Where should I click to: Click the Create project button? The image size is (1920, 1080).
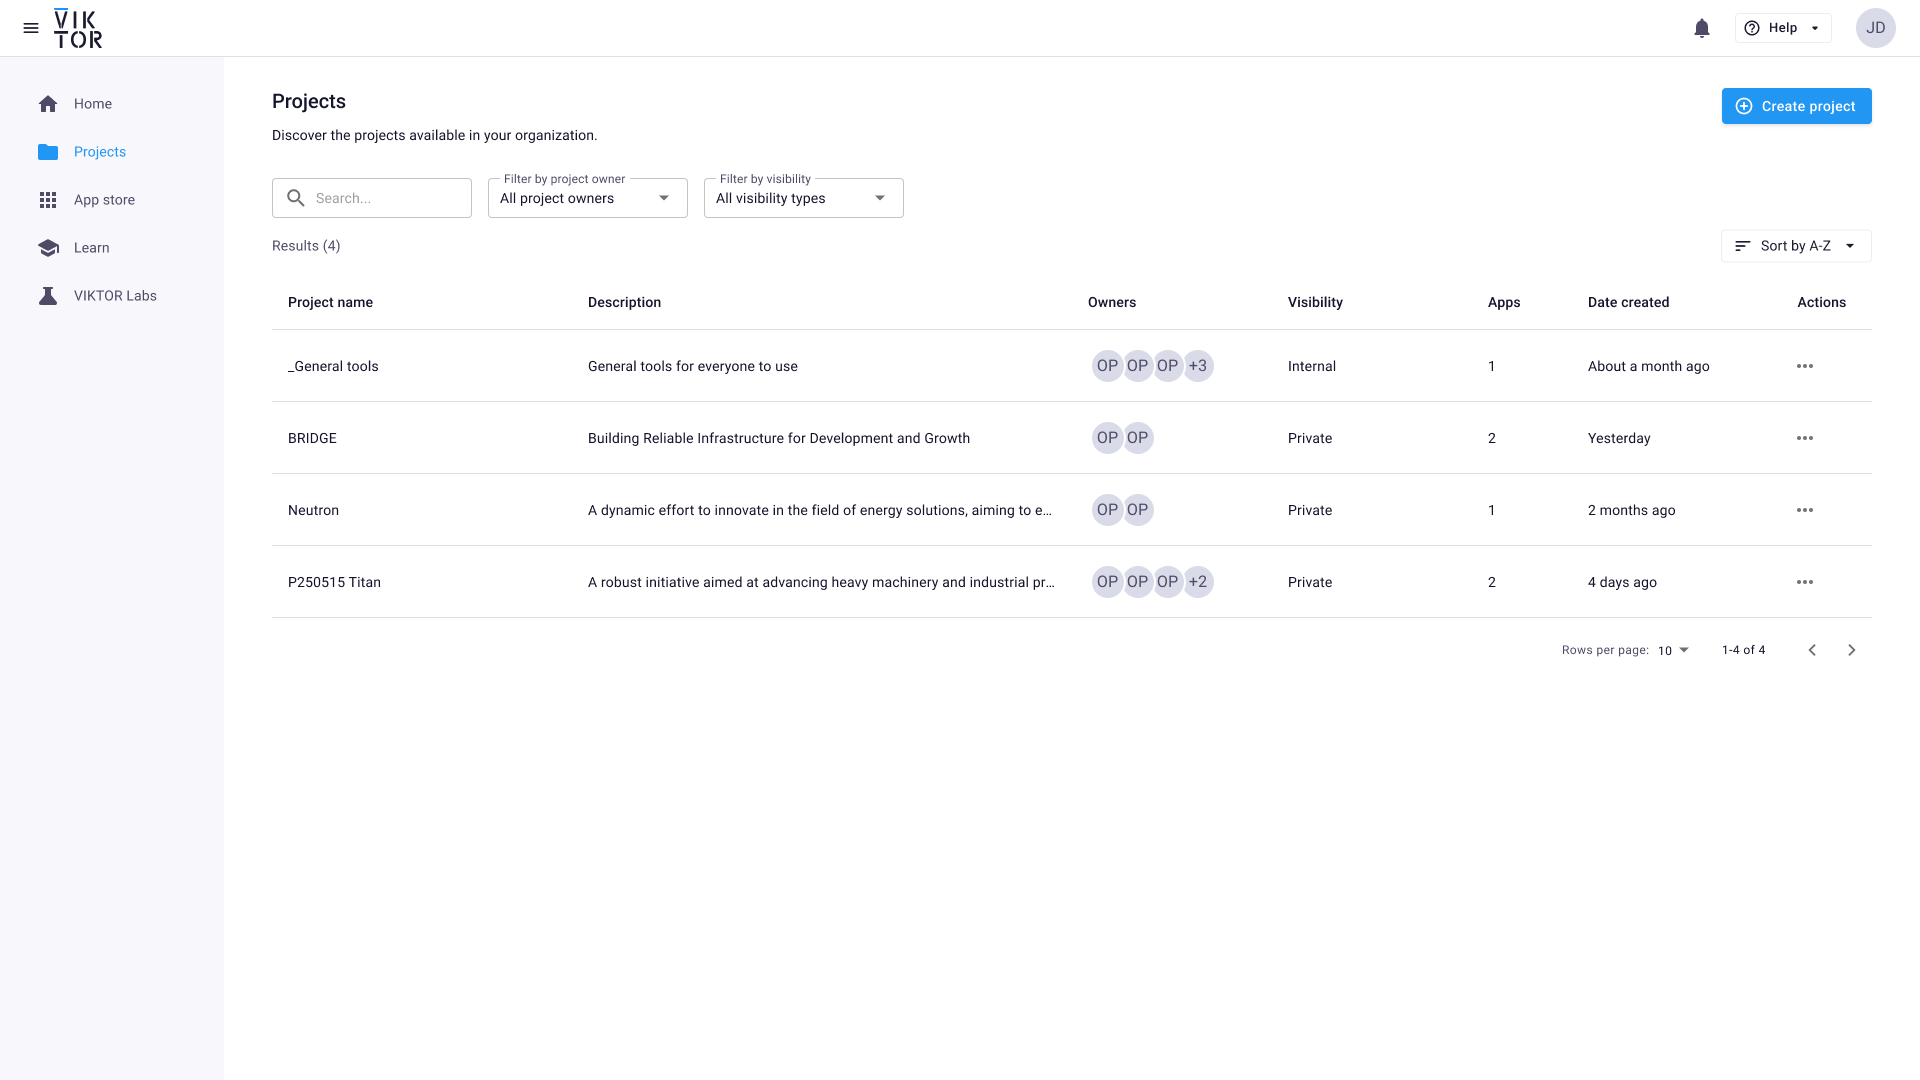[1796, 106]
